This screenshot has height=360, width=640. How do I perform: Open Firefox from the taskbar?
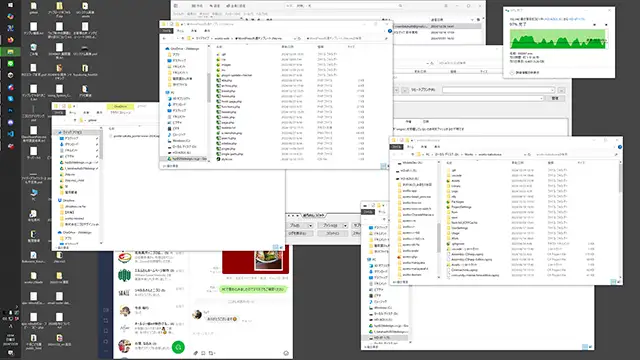[x=11, y=40]
